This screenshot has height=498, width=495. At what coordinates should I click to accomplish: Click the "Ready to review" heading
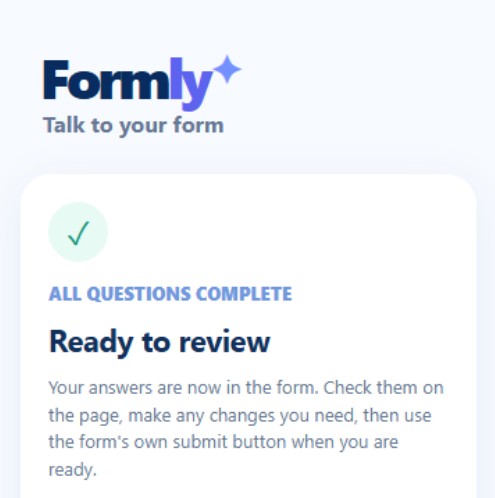pyautogui.click(x=159, y=342)
